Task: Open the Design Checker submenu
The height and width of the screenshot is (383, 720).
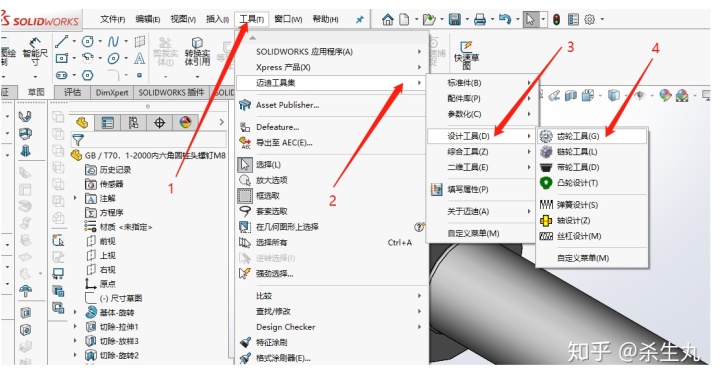Action: click(x=331, y=327)
